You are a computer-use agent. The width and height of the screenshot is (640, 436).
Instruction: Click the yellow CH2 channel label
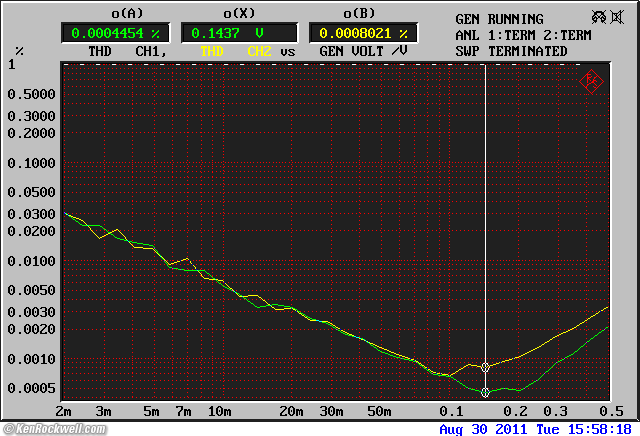point(258,50)
